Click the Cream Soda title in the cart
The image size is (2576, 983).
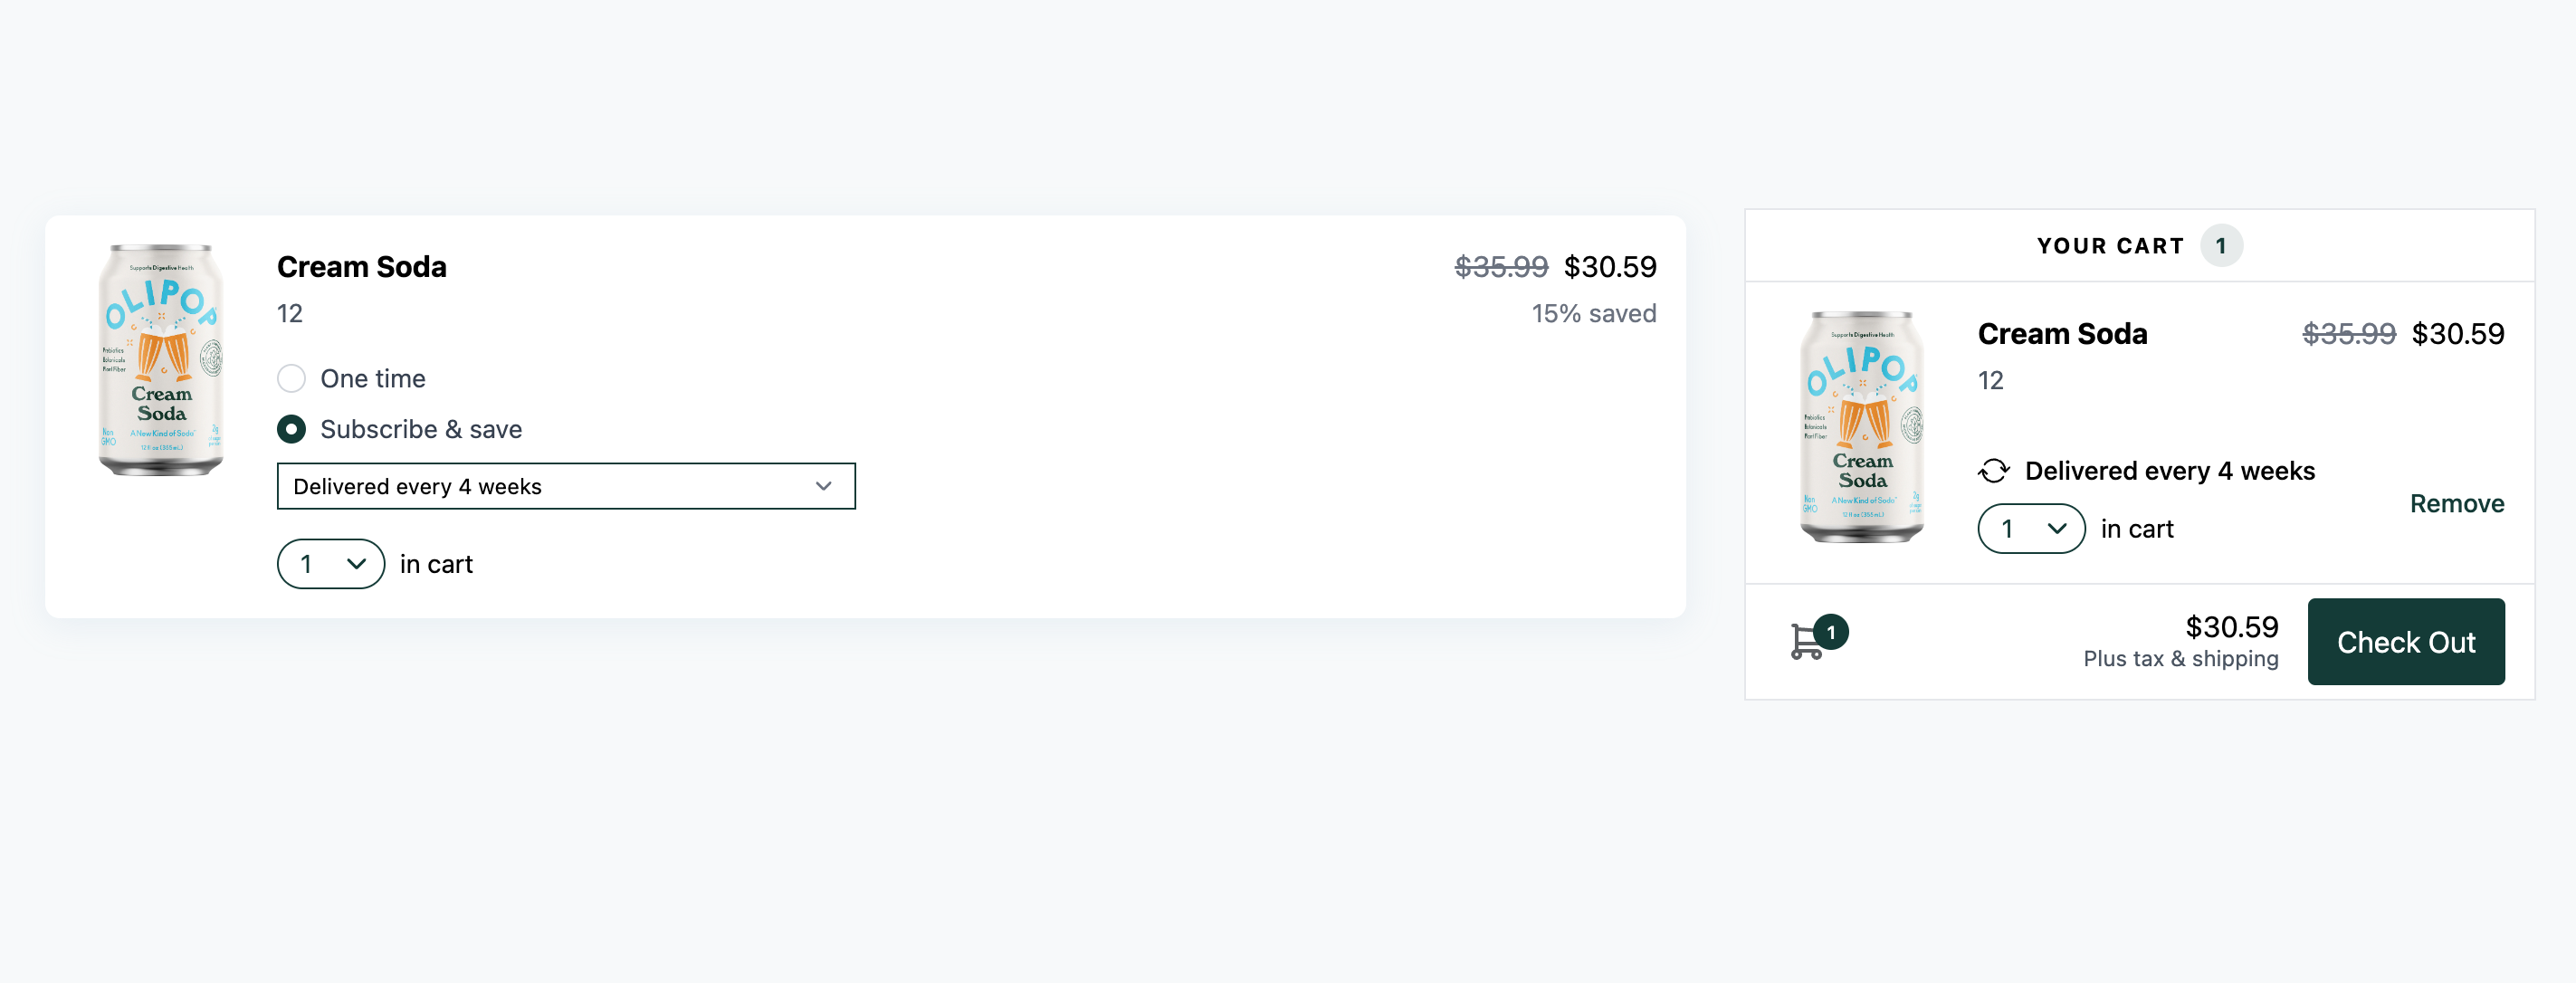coord(2061,334)
